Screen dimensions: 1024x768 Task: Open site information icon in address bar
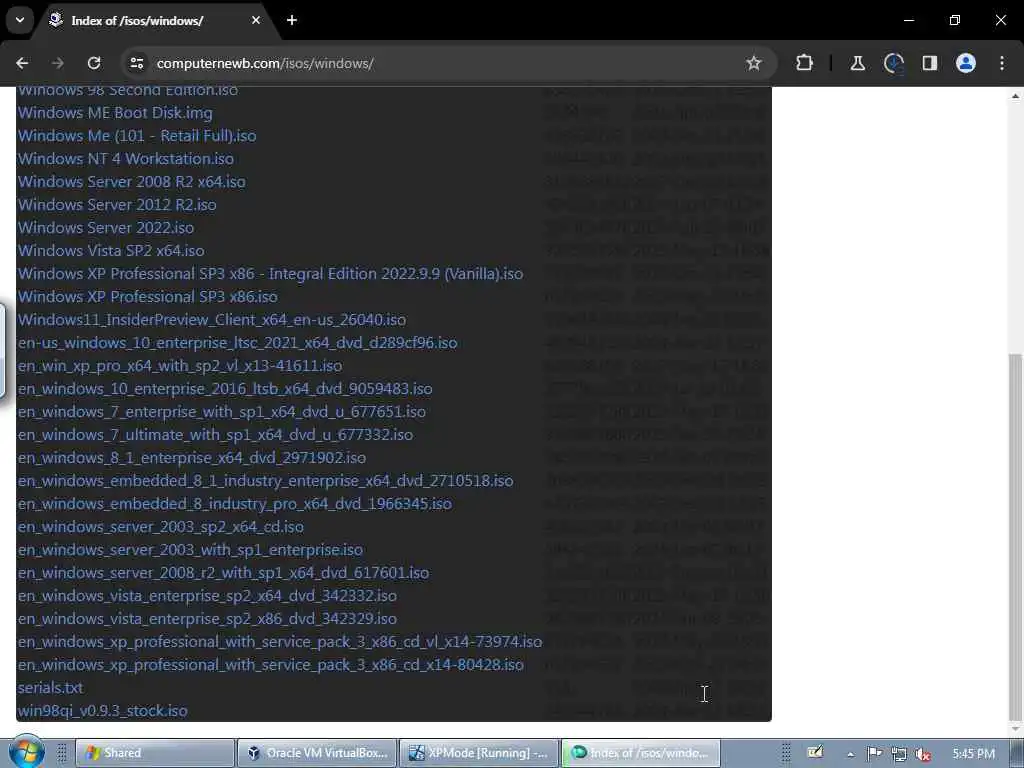136,63
